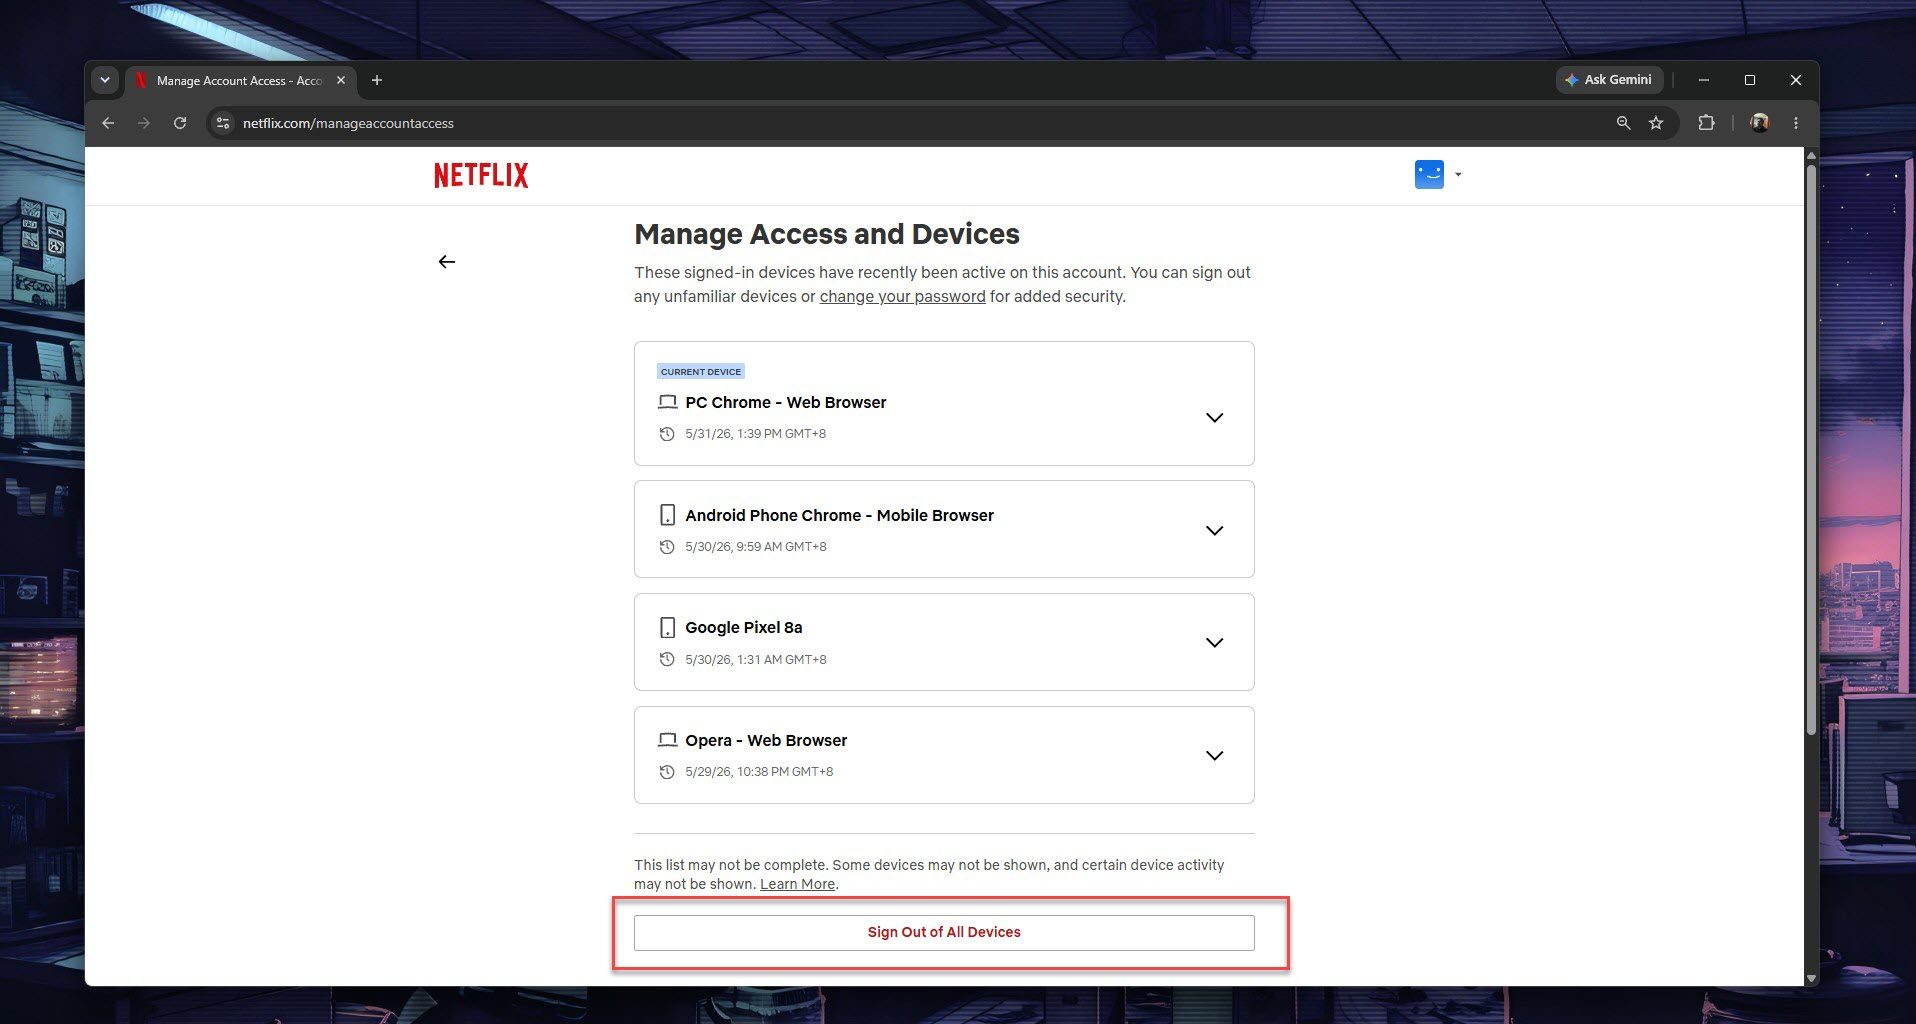Viewport: 1916px width, 1024px height.
Task: Click the Android Phone Chrome - Mobile Browser title
Action: [840, 515]
